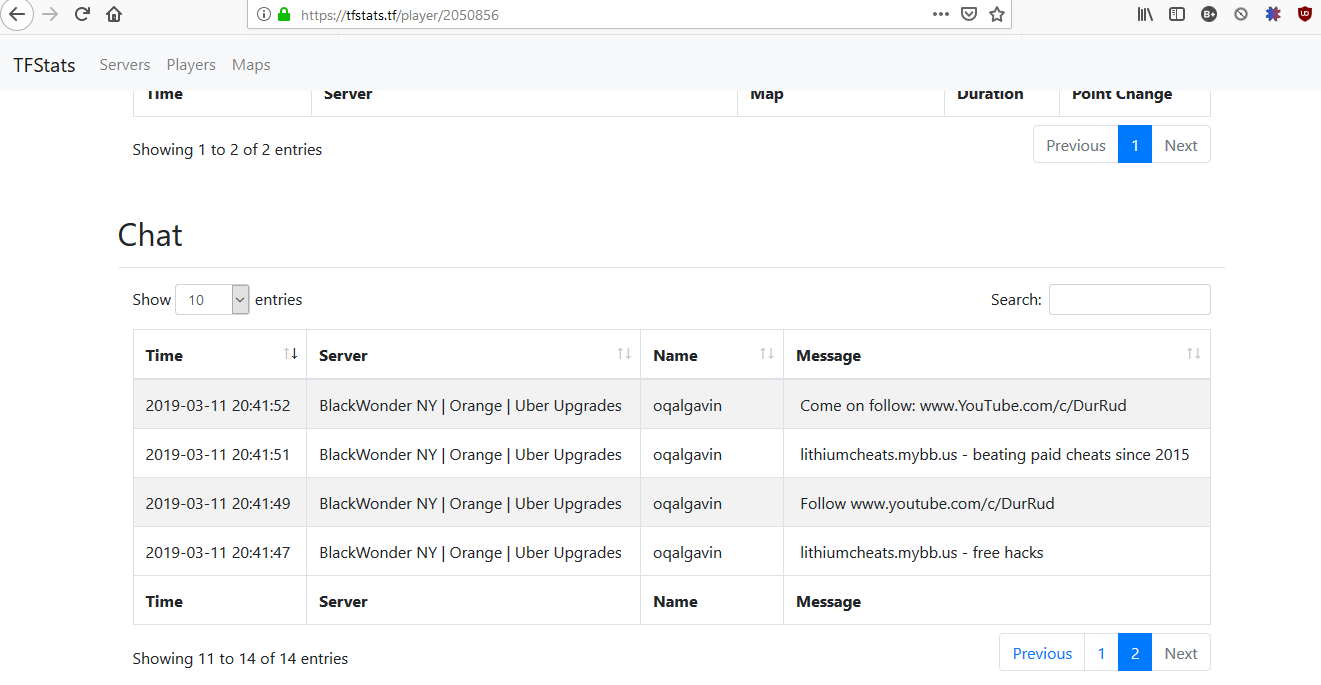Open page actions three-dot menu
Image resolution: width=1321 pixels, height=685 pixels.
click(941, 14)
